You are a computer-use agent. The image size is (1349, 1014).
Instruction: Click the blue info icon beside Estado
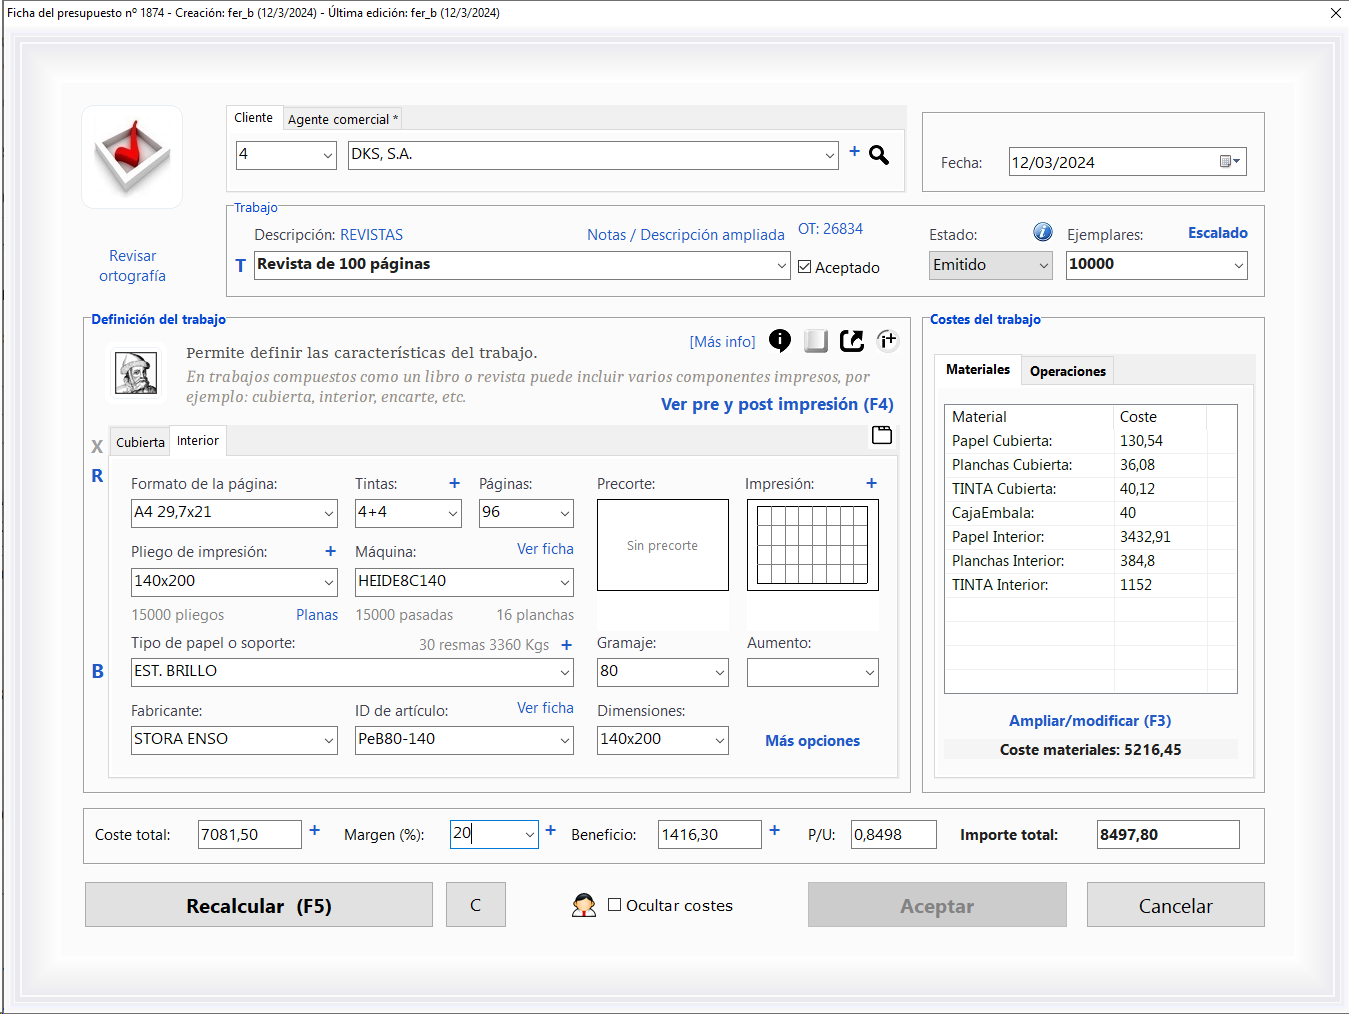click(x=1043, y=232)
